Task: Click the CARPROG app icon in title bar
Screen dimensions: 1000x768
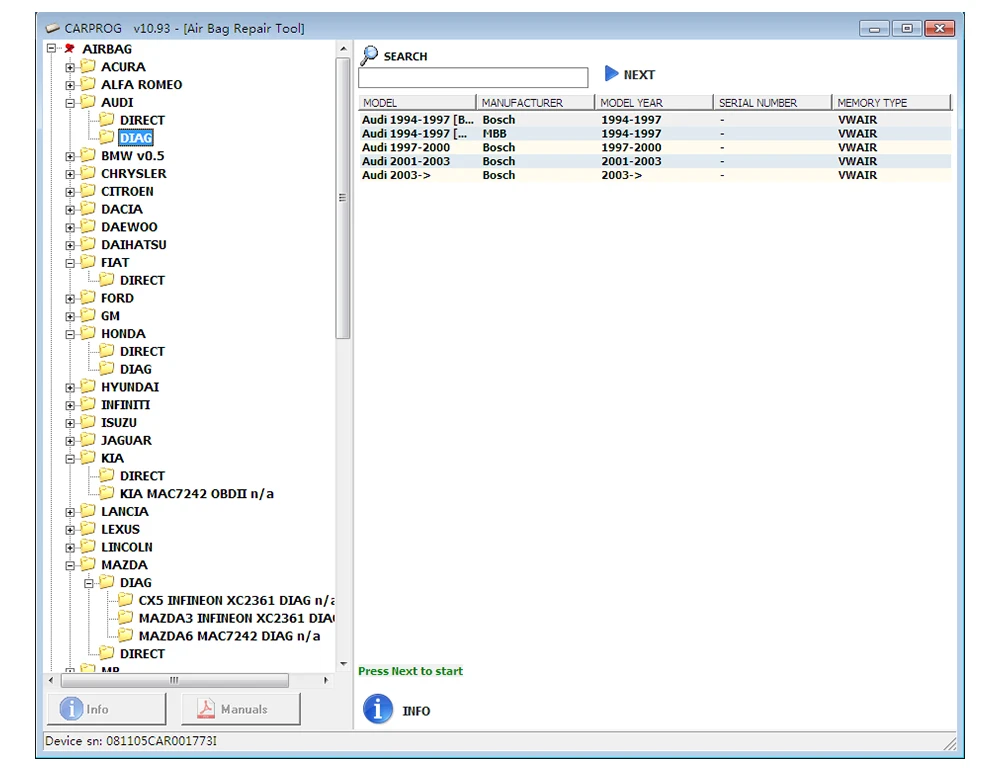Action: (52, 28)
